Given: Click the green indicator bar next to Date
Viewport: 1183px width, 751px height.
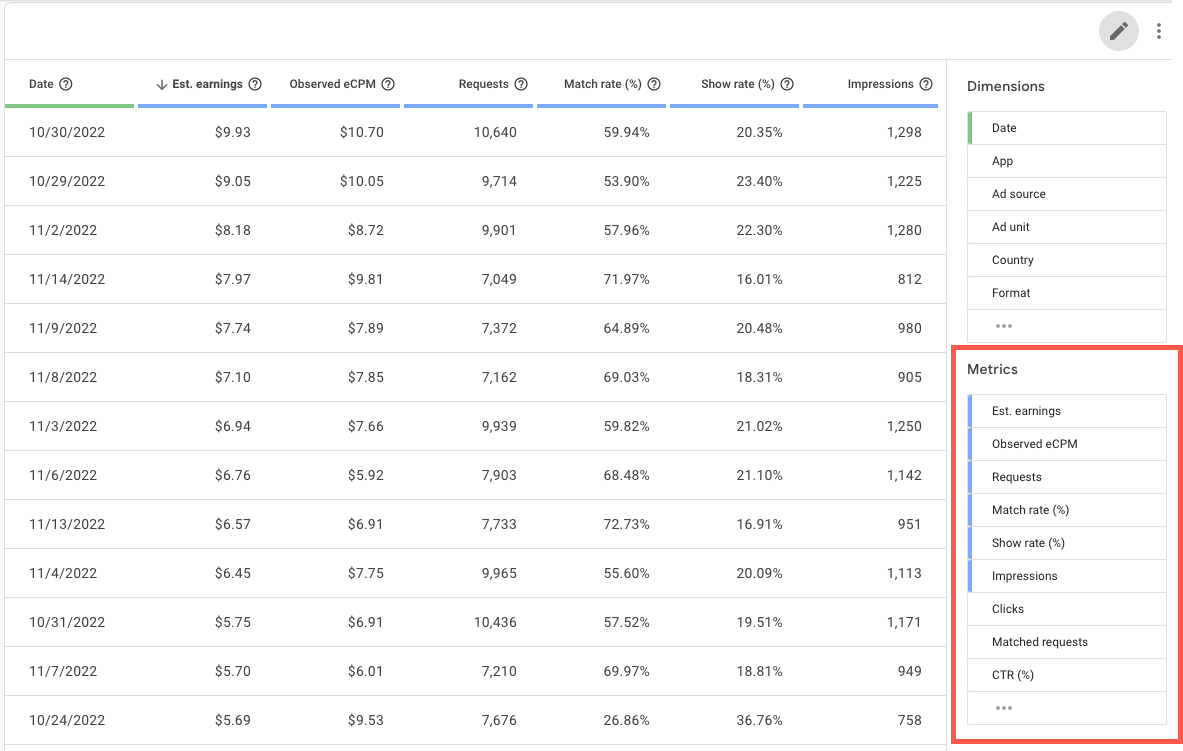Looking at the screenshot, I should click(x=969, y=127).
